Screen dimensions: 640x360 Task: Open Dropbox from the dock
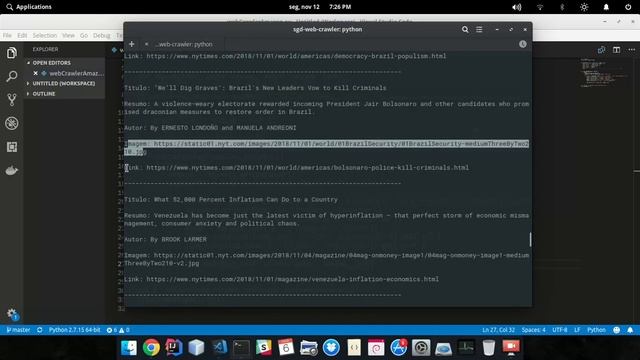[x=331, y=348]
